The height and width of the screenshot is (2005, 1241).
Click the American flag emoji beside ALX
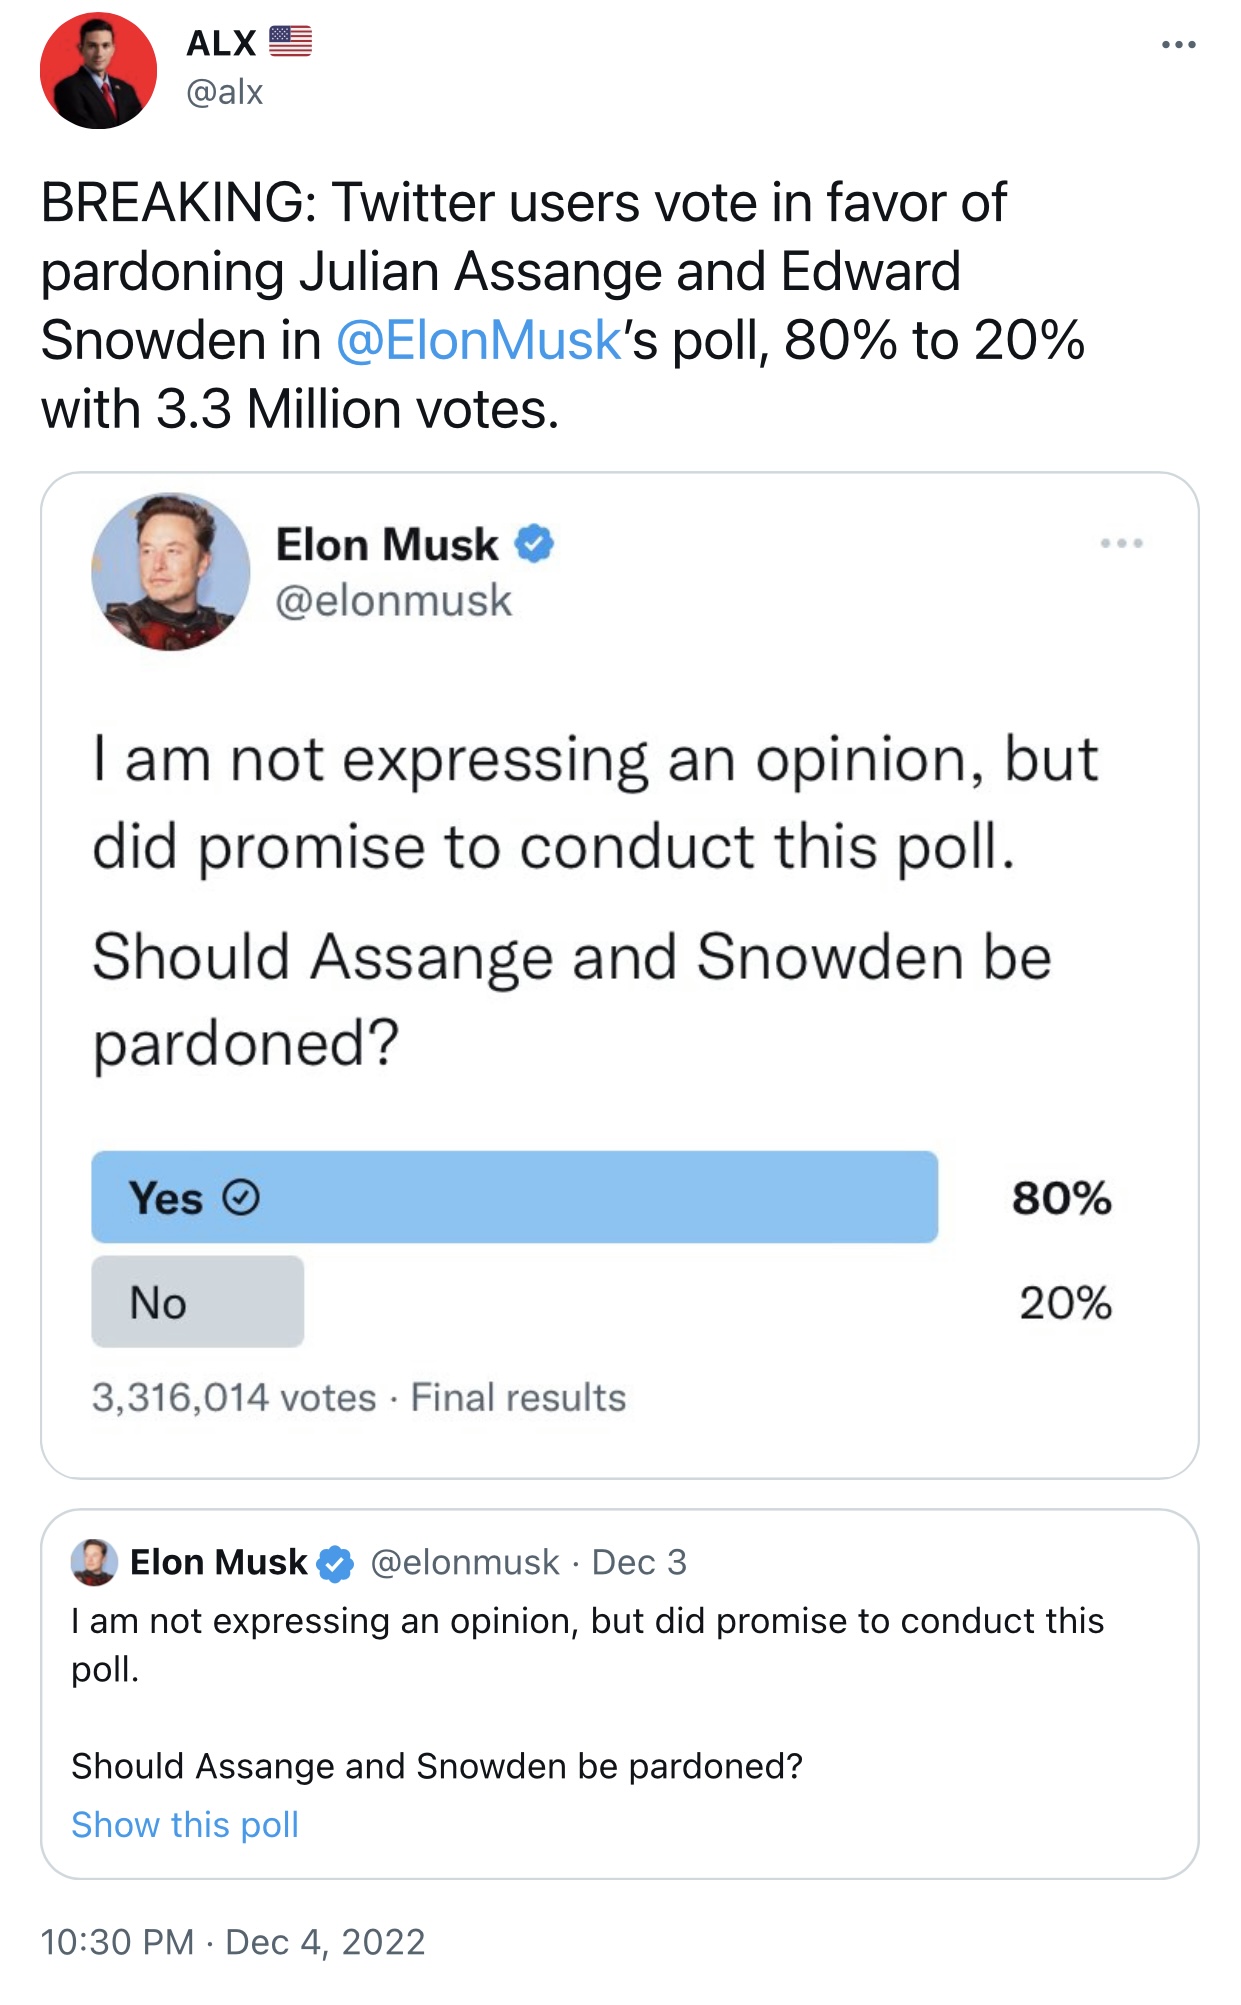point(290,42)
